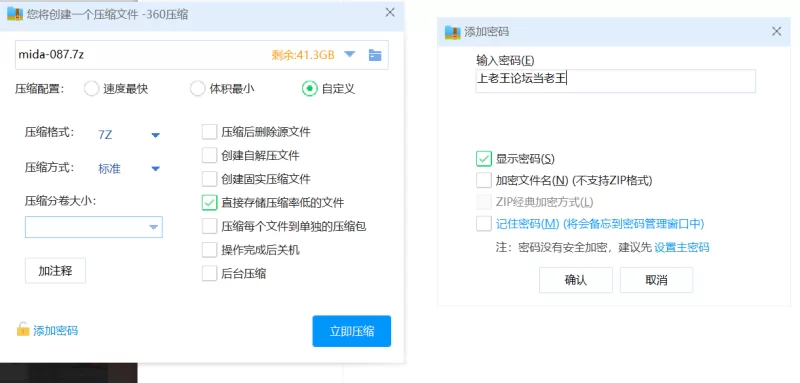
Task: Click the 加注释 button
Action: (x=55, y=271)
